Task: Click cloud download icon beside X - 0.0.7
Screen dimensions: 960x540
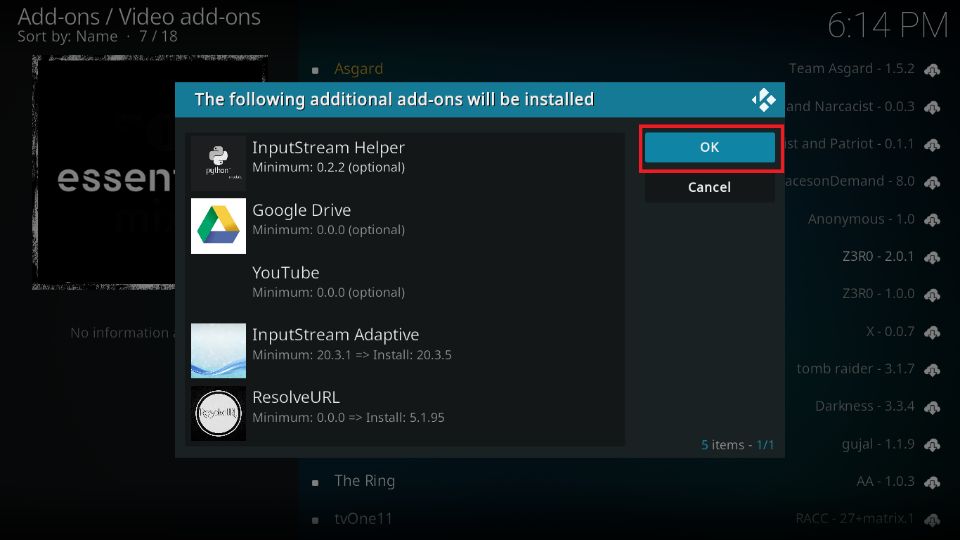Action: [932, 332]
